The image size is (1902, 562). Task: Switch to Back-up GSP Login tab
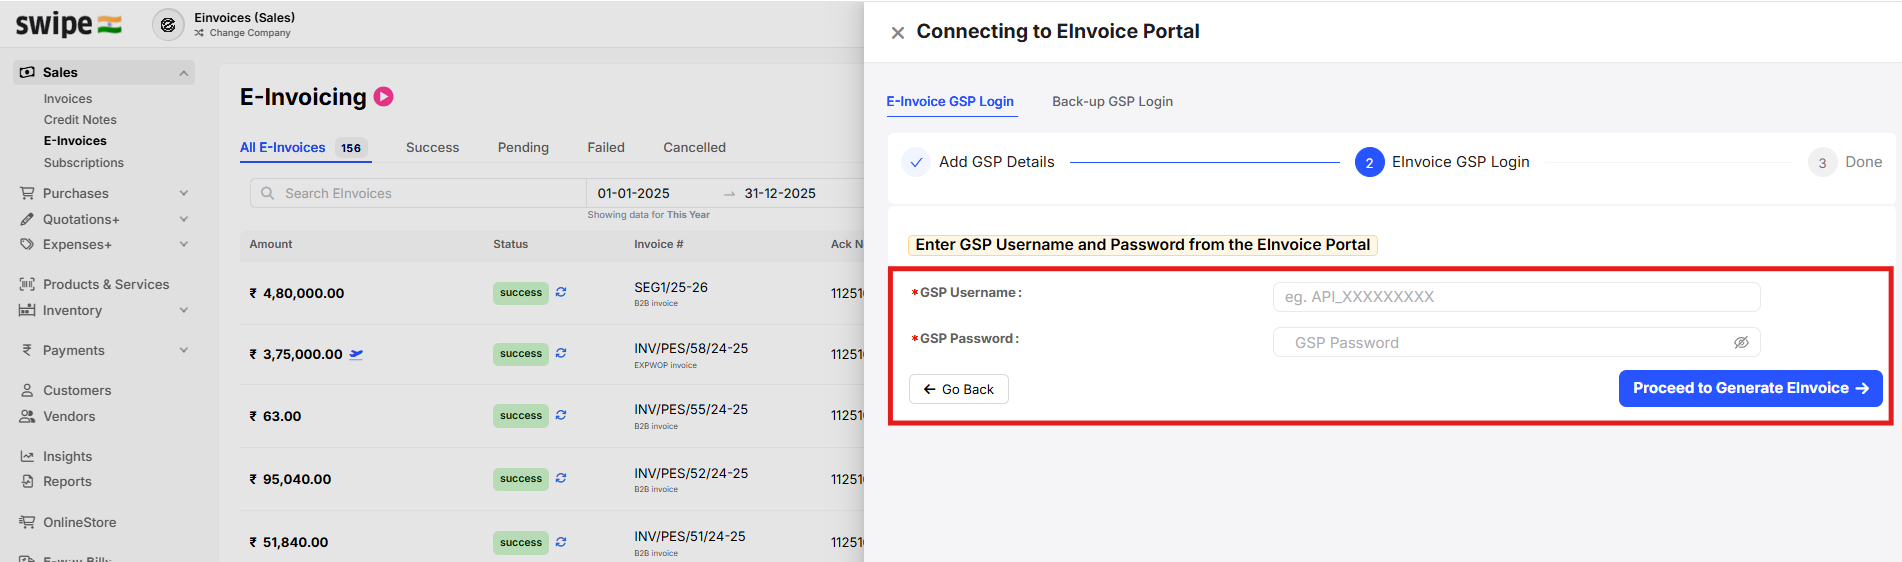coord(1112,102)
